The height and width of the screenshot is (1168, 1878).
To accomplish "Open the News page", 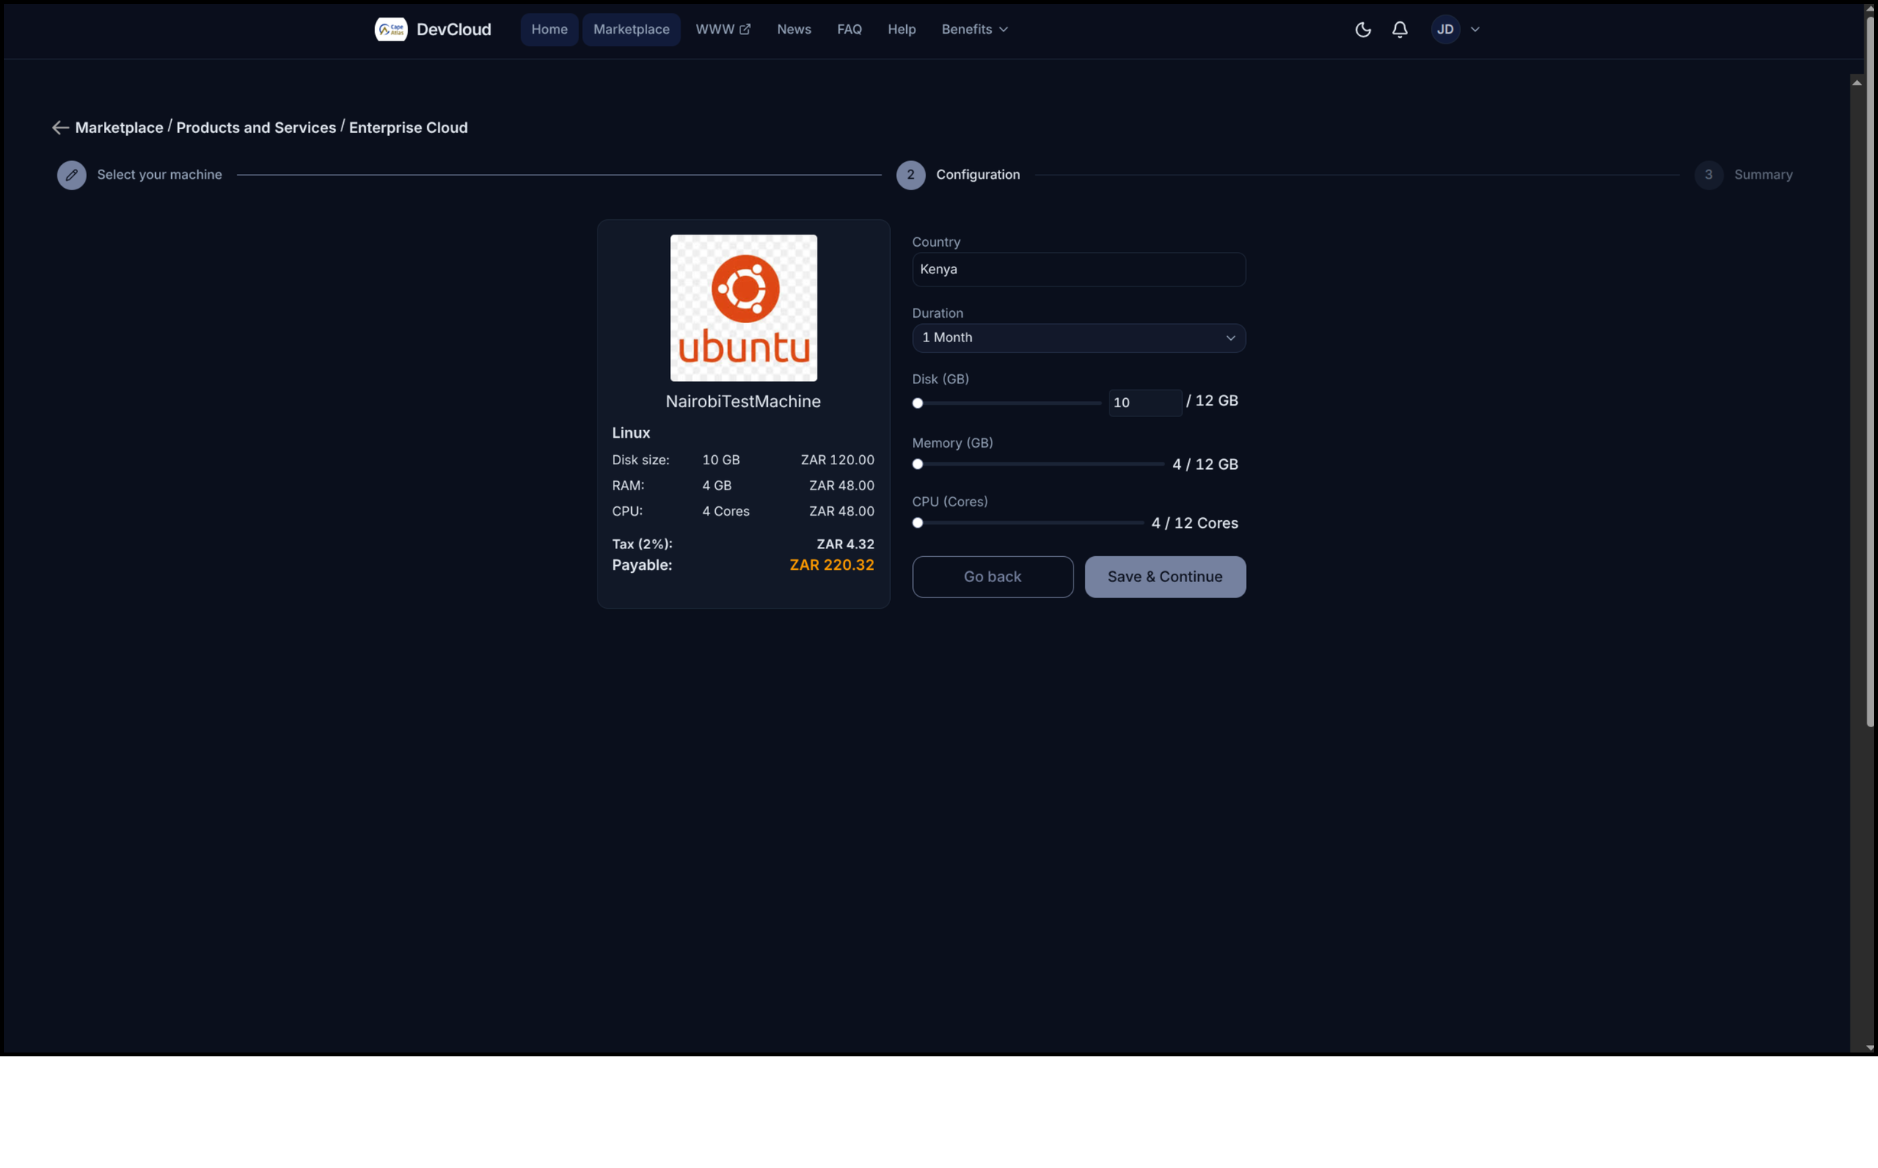I will click(794, 30).
